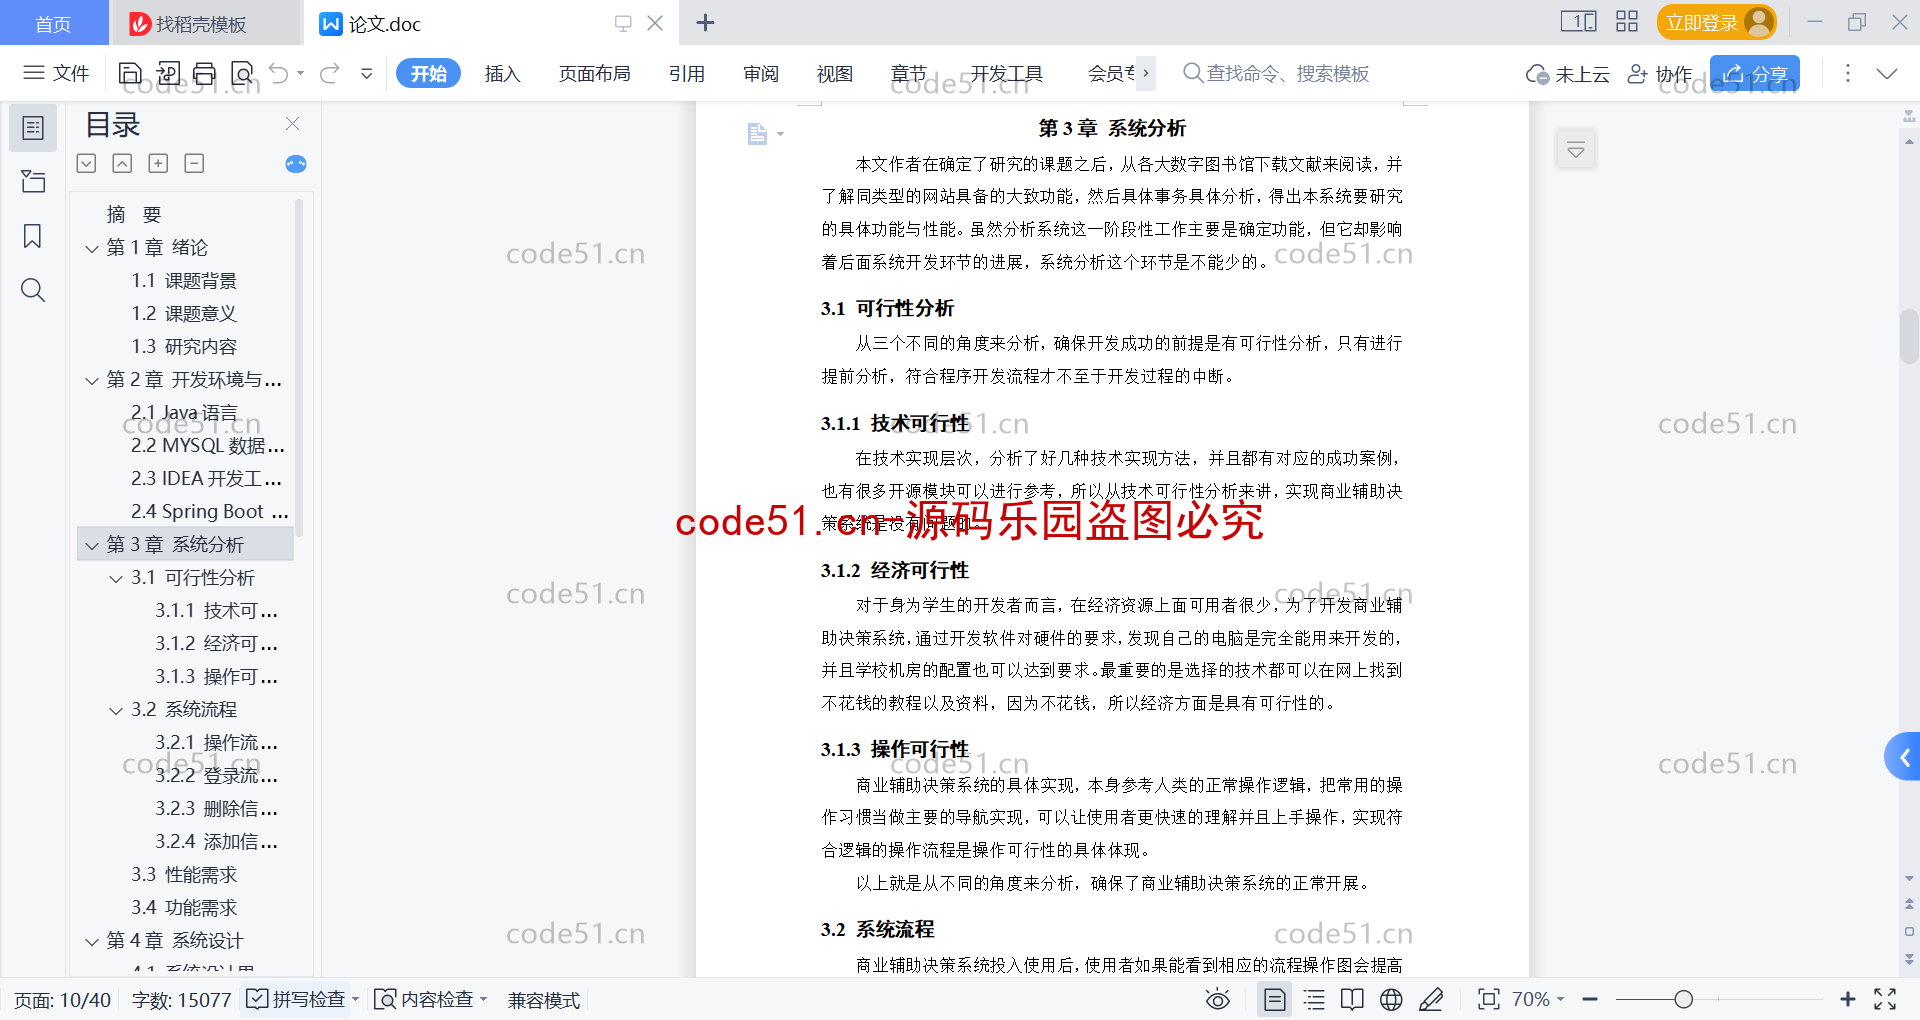This screenshot has height=1020, width=1920.
Task: Collapse 第4章 系统设计 outline node
Action: 92,941
